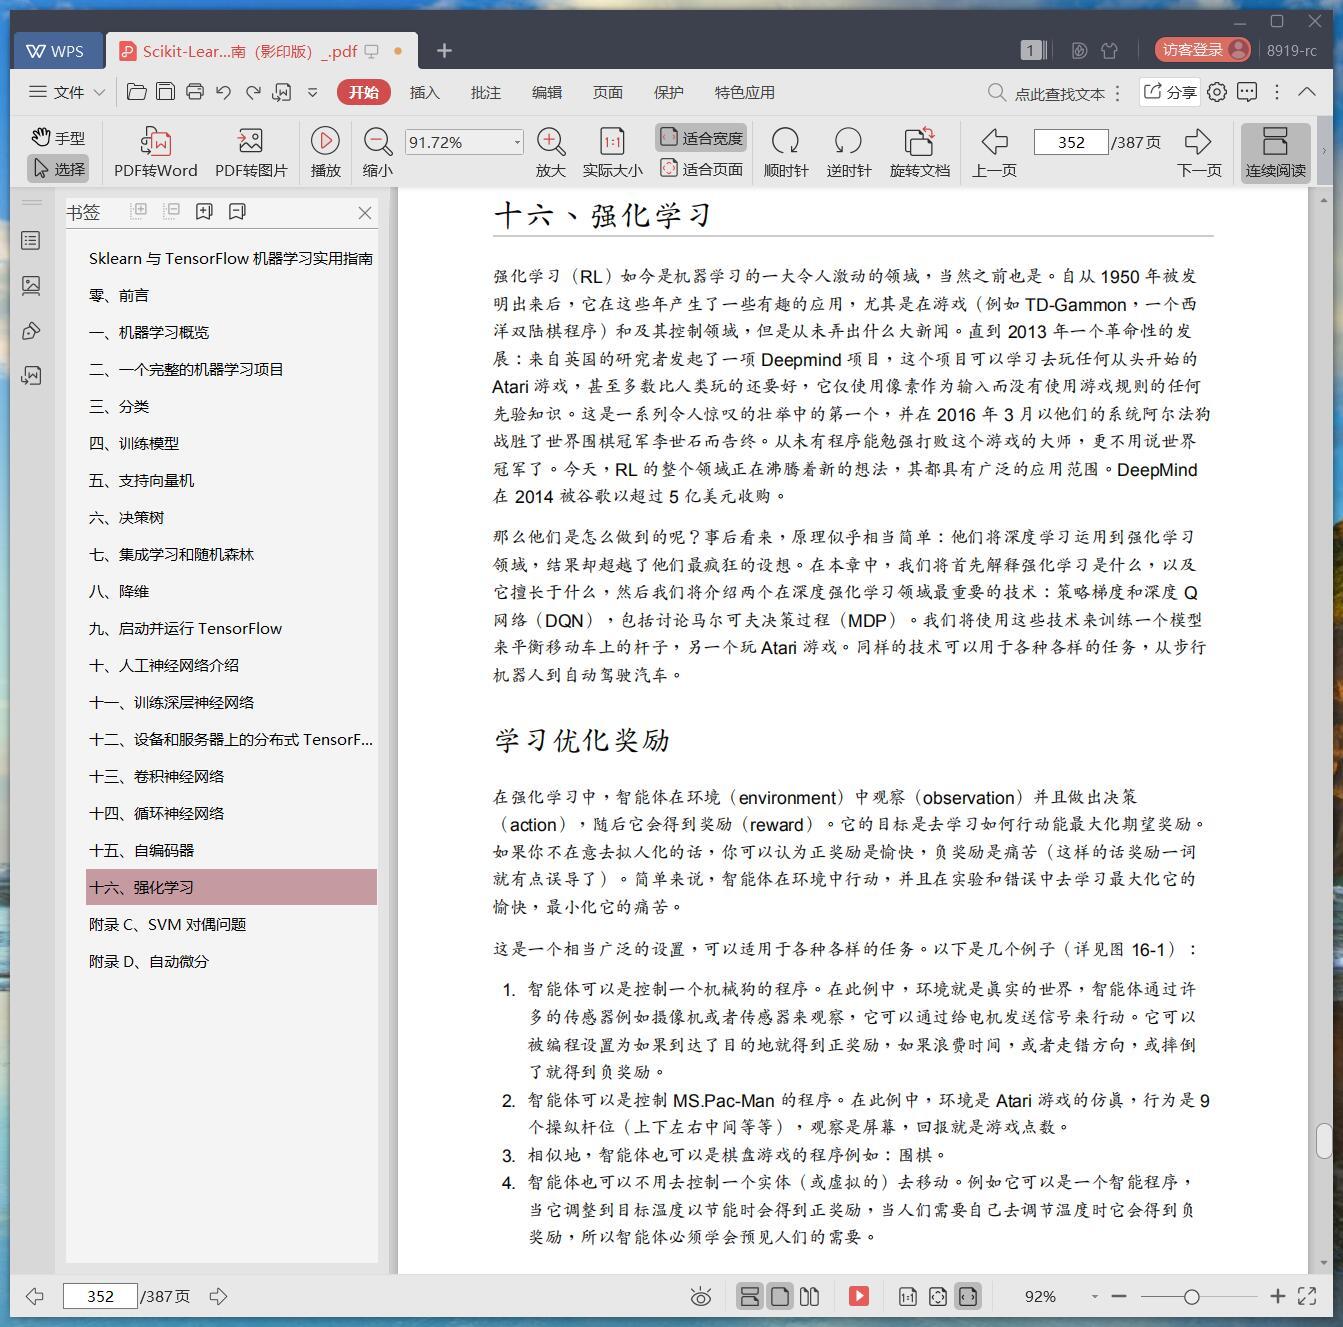1343x1327 pixels.
Task: Click the page number 352 field in toolbar
Action: 1070,142
